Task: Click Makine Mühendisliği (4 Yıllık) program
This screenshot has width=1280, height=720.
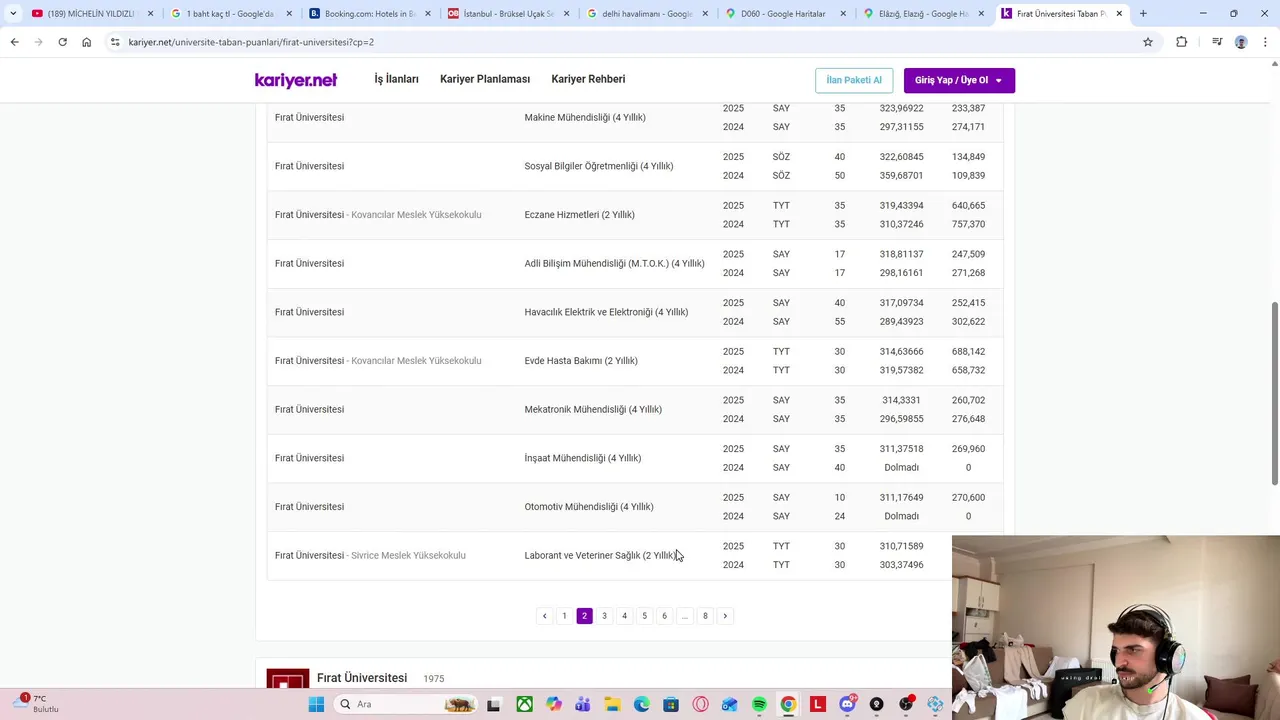Action: click(585, 118)
